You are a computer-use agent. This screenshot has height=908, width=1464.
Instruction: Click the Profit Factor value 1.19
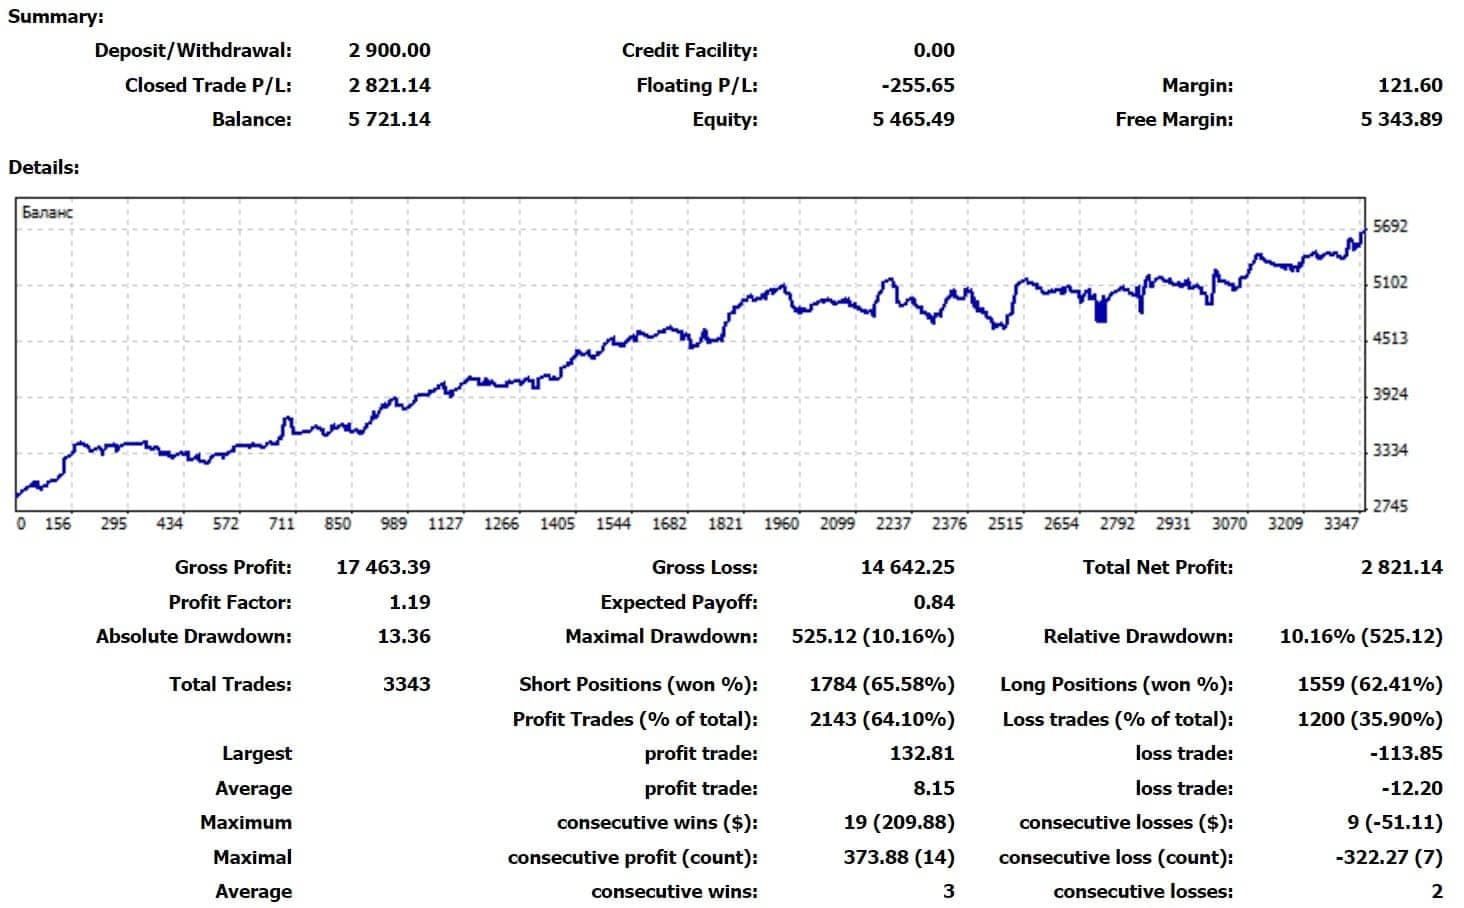click(410, 602)
